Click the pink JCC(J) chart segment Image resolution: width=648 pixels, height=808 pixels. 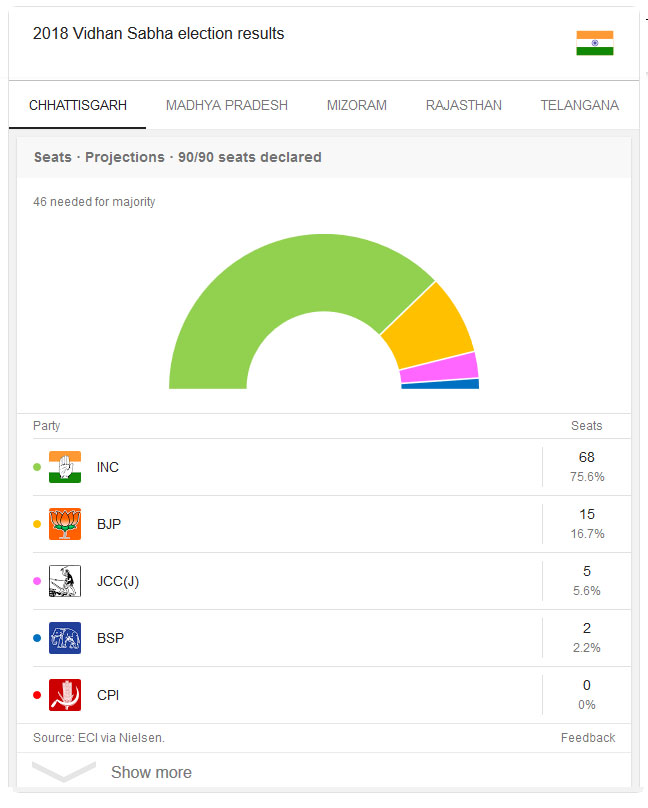(x=440, y=367)
